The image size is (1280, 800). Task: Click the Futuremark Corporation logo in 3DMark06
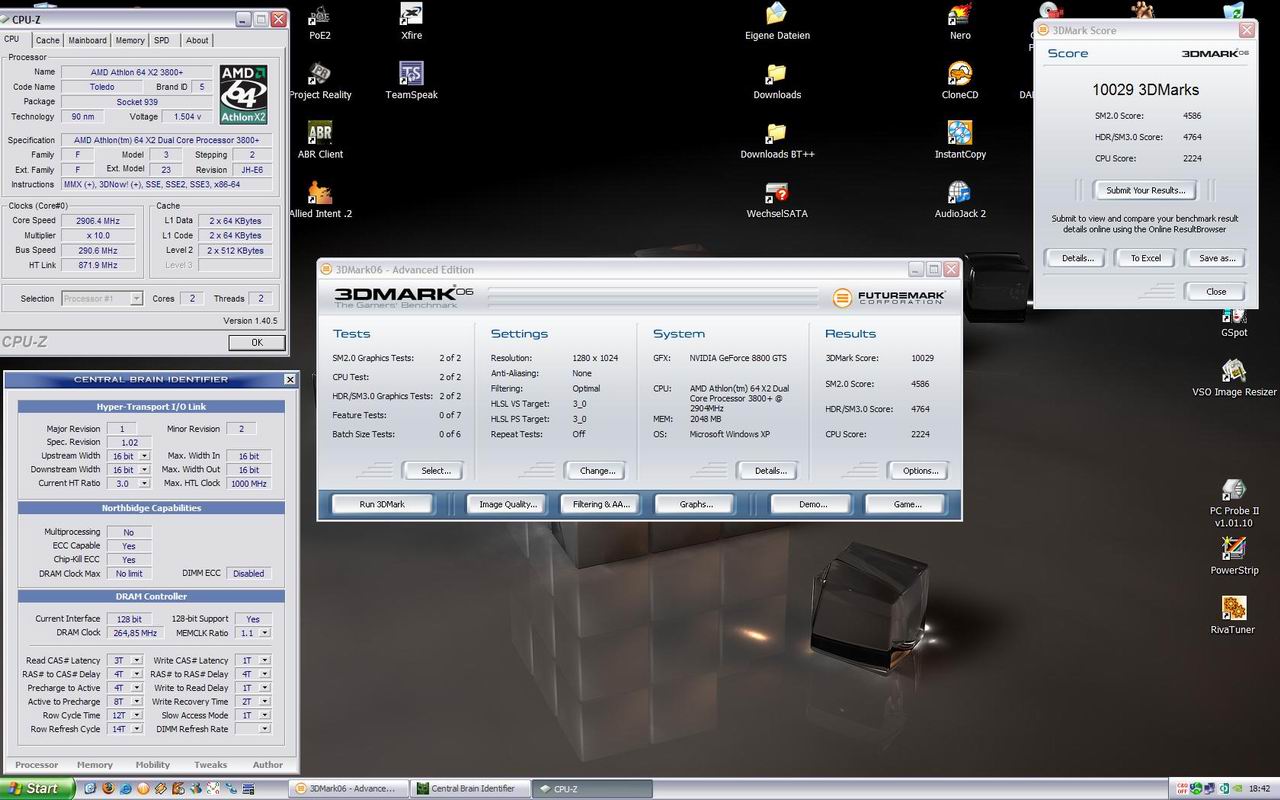point(888,297)
